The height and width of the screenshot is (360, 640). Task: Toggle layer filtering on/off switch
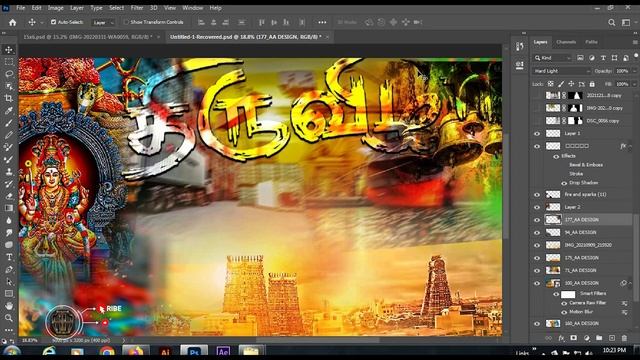(636, 56)
